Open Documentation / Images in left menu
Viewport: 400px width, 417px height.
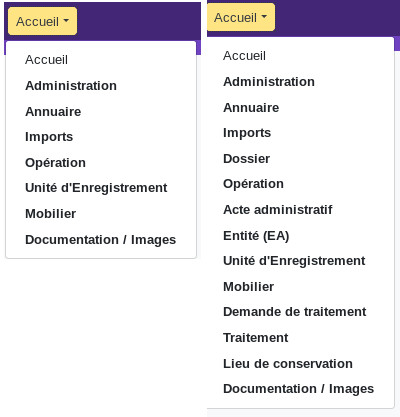tap(101, 240)
